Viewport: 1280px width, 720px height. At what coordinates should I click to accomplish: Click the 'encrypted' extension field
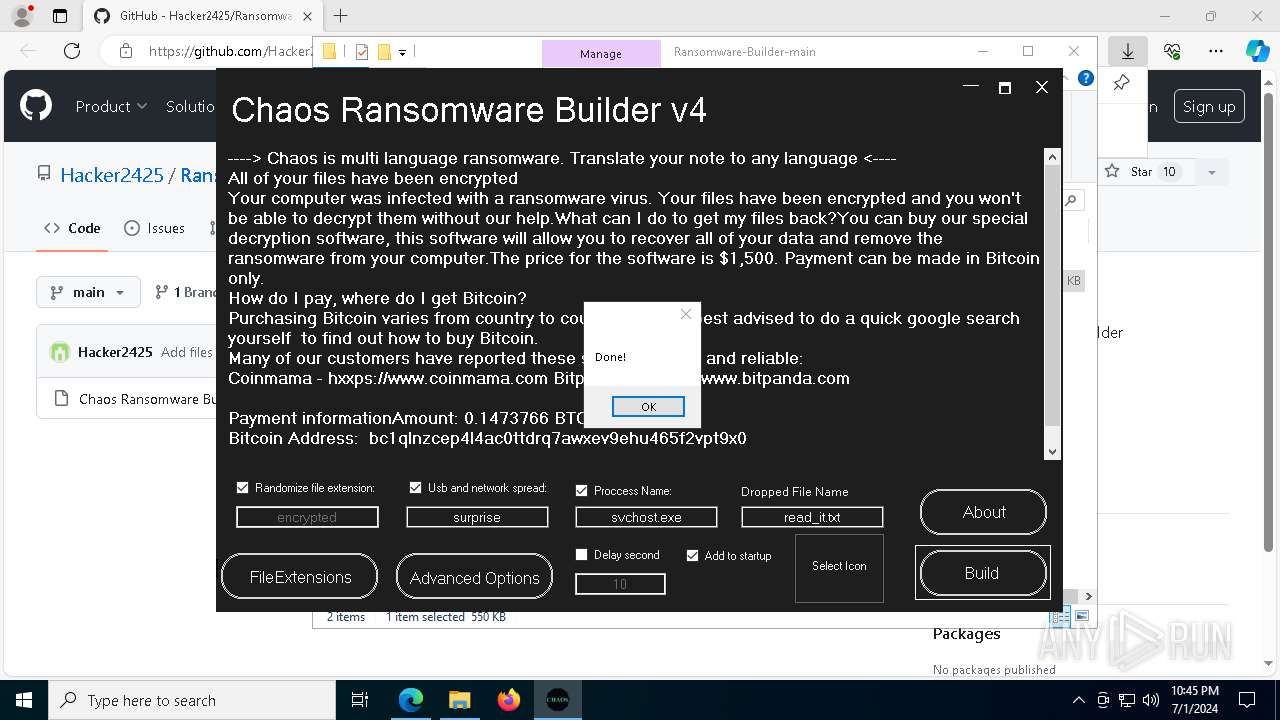[x=307, y=517]
